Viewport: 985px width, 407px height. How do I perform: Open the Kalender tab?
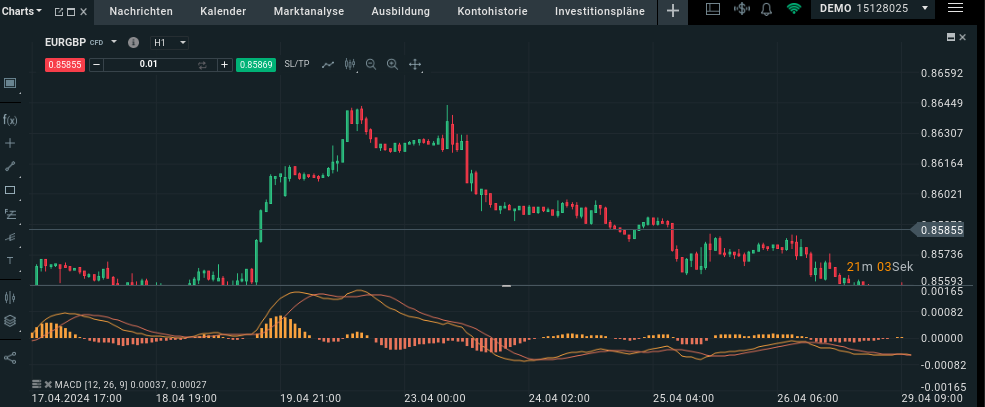click(x=223, y=11)
